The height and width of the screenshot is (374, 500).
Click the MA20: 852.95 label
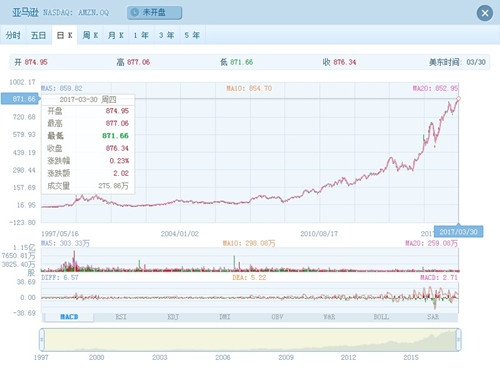click(x=435, y=88)
